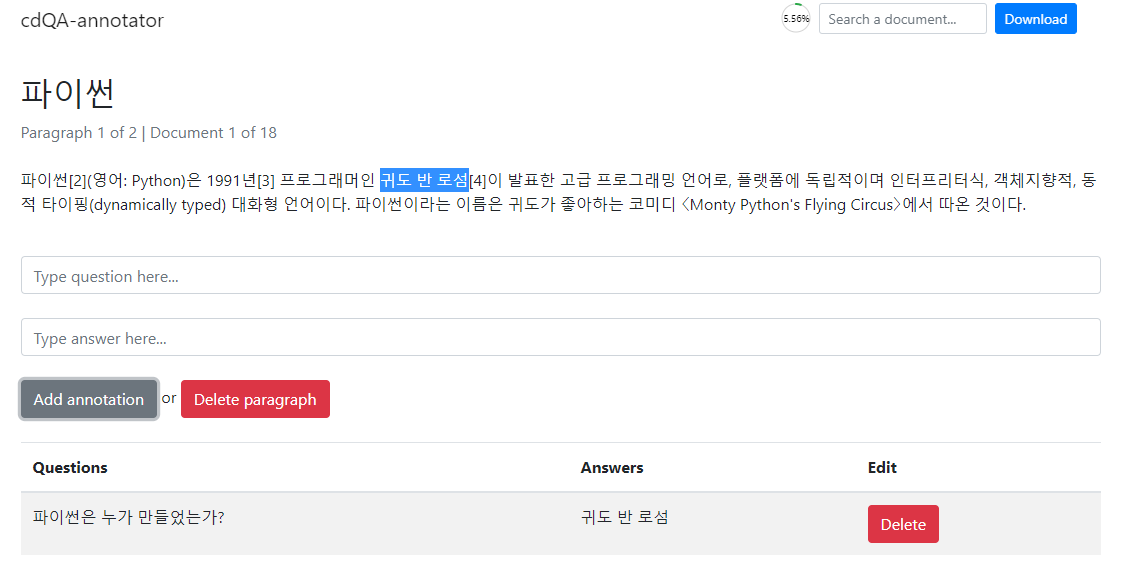Click Monty Python's Flying Circus in paragraph

pos(791,205)
